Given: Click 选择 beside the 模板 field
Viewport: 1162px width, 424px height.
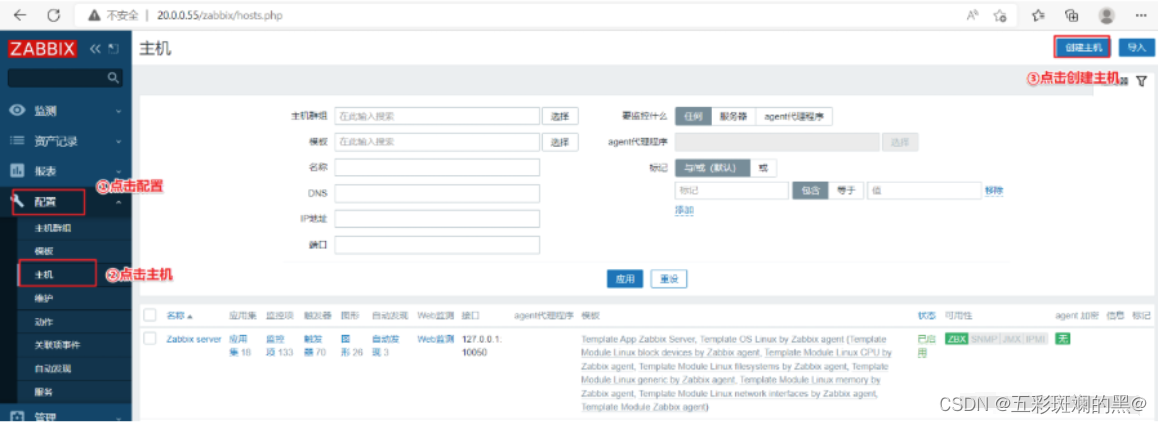Looking at the screenshot, I should (560, 142).
